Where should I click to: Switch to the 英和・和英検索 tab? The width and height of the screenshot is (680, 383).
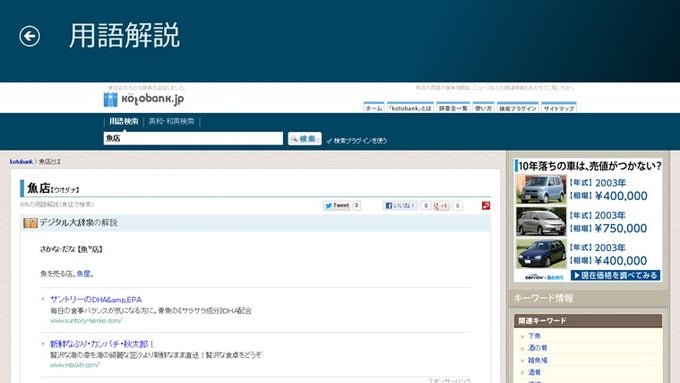coord(171,121)
